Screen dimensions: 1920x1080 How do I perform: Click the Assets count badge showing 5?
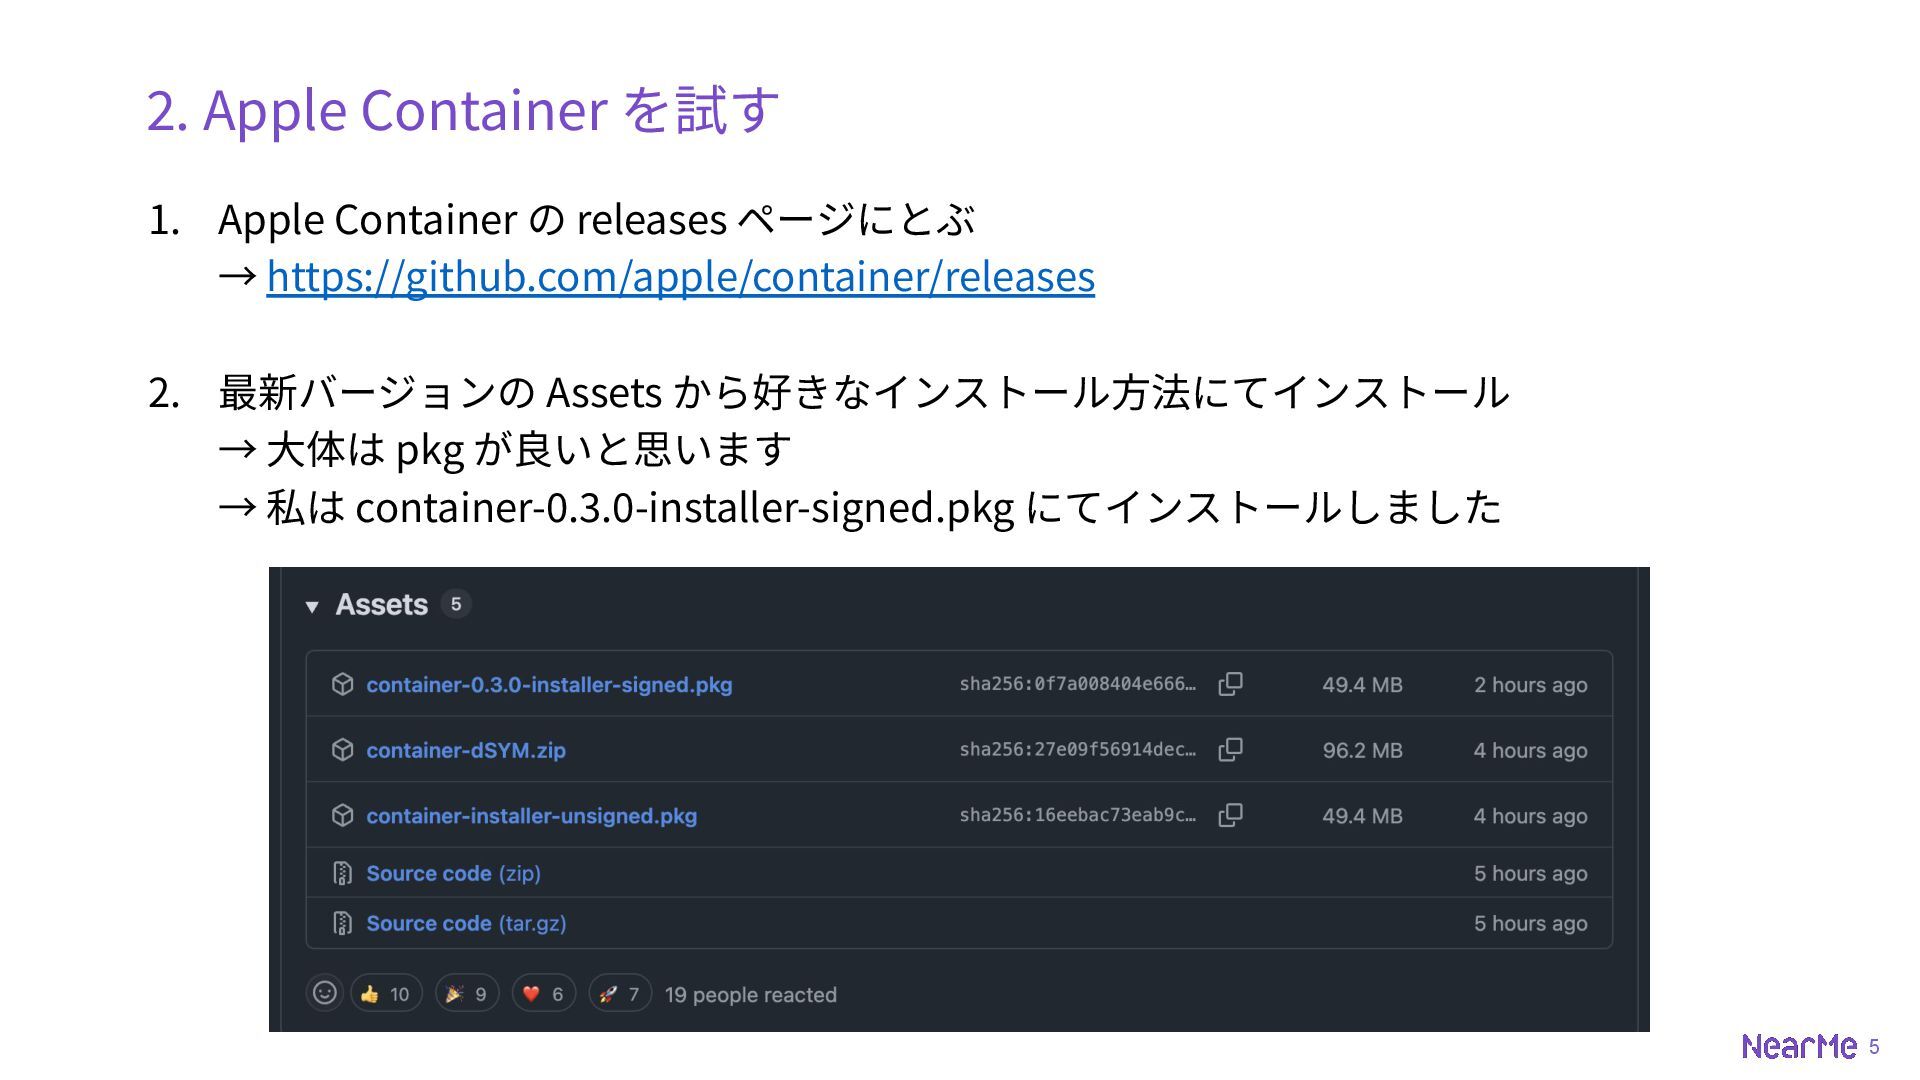click(456, 604)
